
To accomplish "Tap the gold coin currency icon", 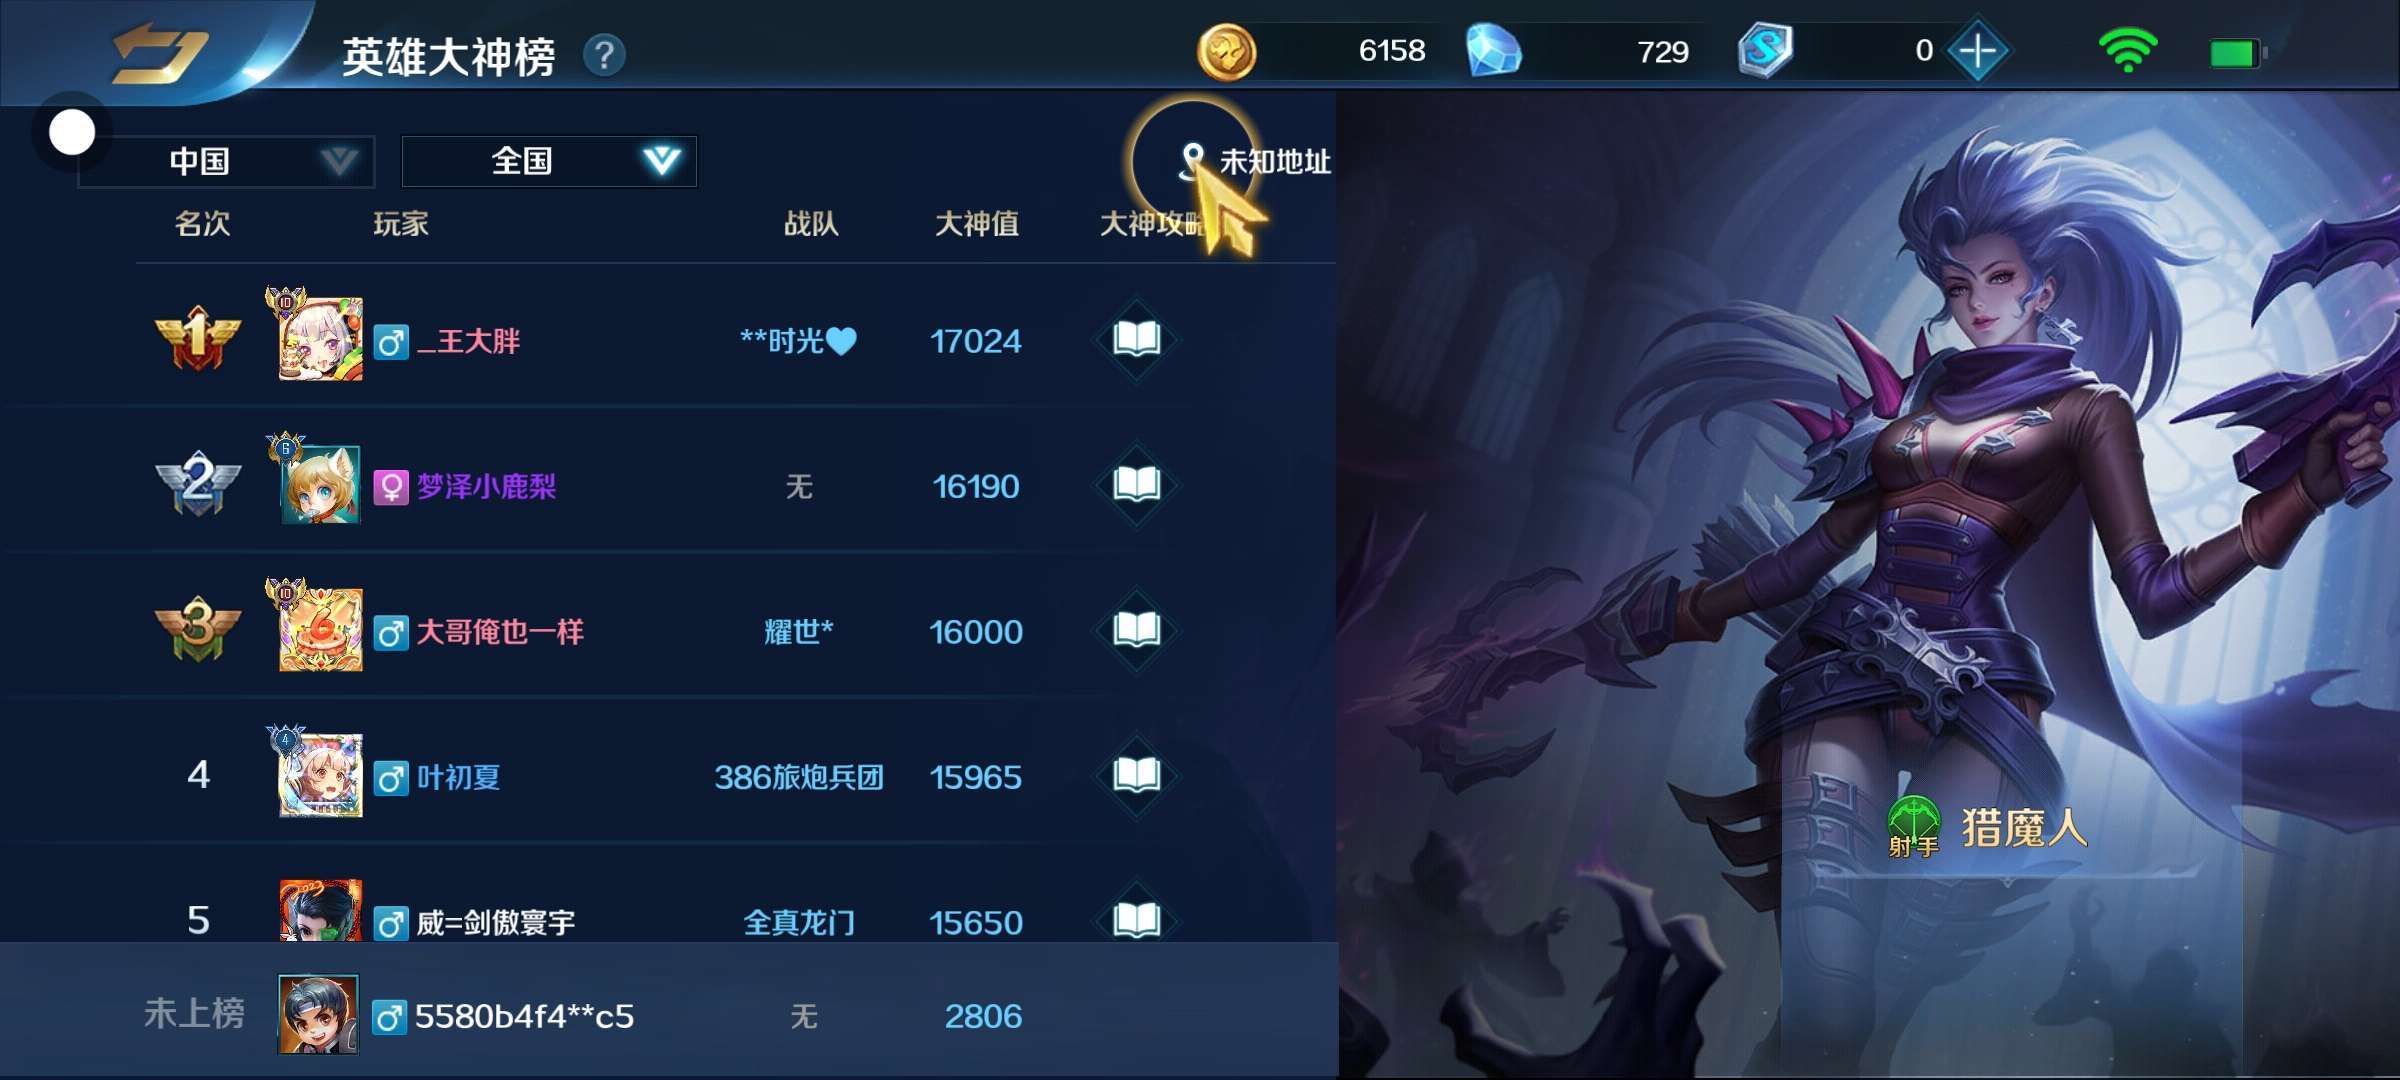I will click(1226, 52).
